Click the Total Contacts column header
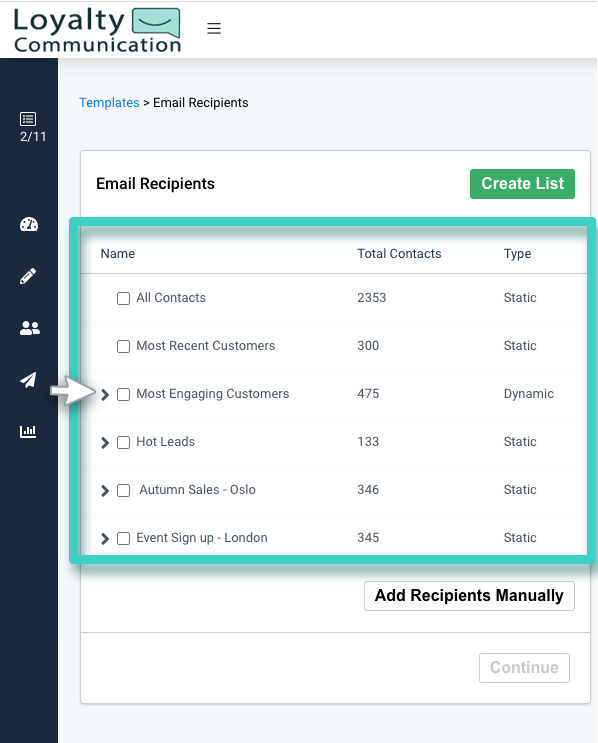 click(x=399, y=254)
